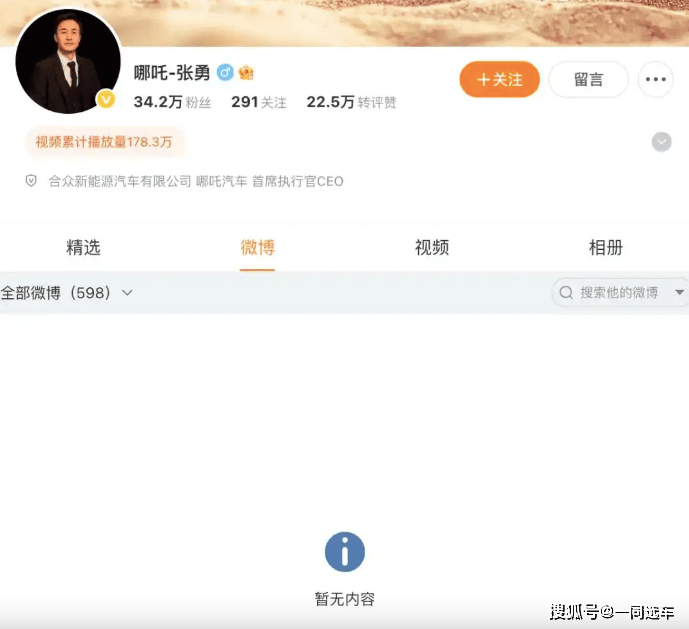Open the 视频 tab

point(432,247)
